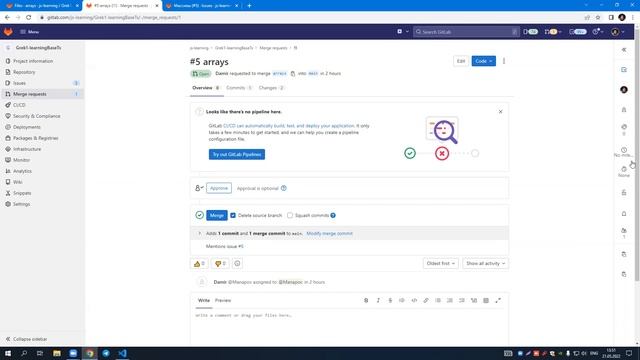Viewport: 640px width, 360px height.
Task: Collapse the right sidebar chevrons
Action: [624, 49]
